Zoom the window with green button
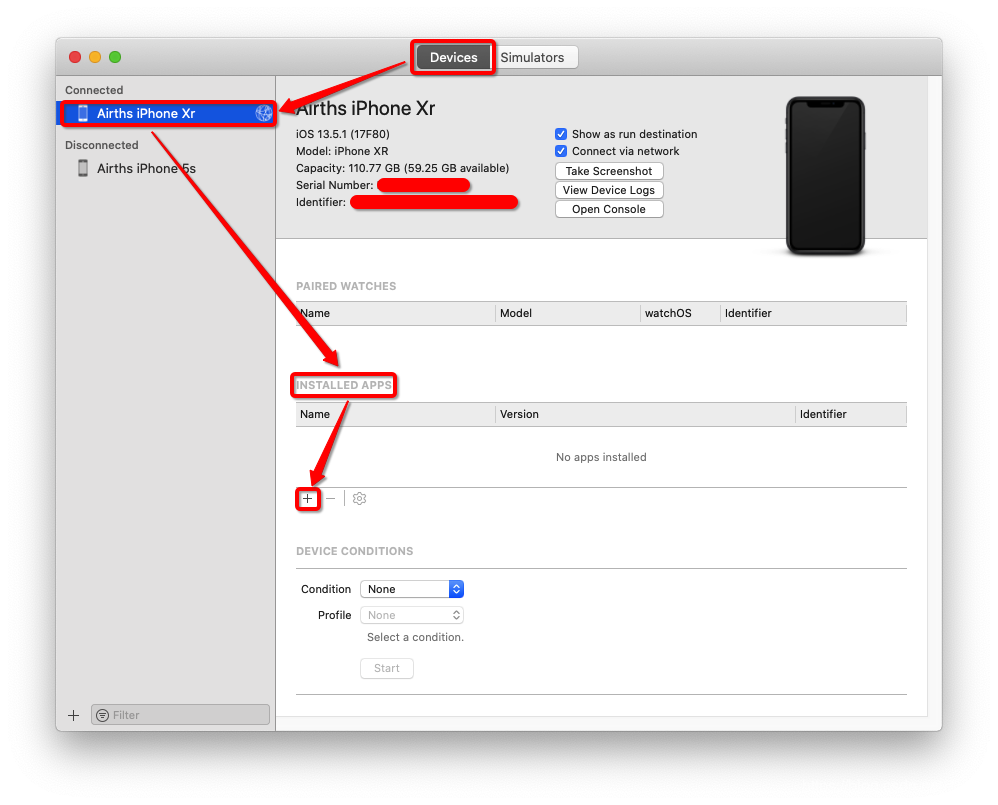This screenshot has height=805, width=998. (115, 57)
